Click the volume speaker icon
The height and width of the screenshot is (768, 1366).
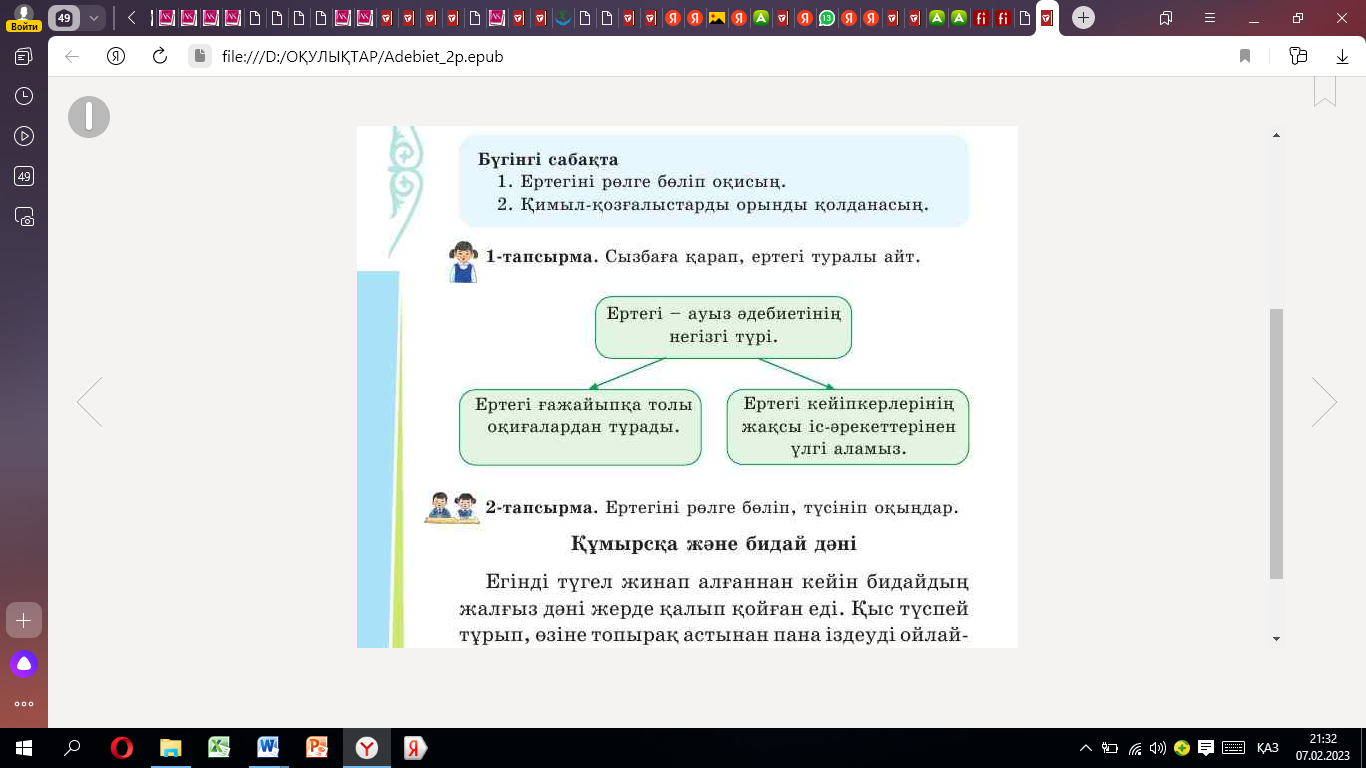pos(1158,747)
